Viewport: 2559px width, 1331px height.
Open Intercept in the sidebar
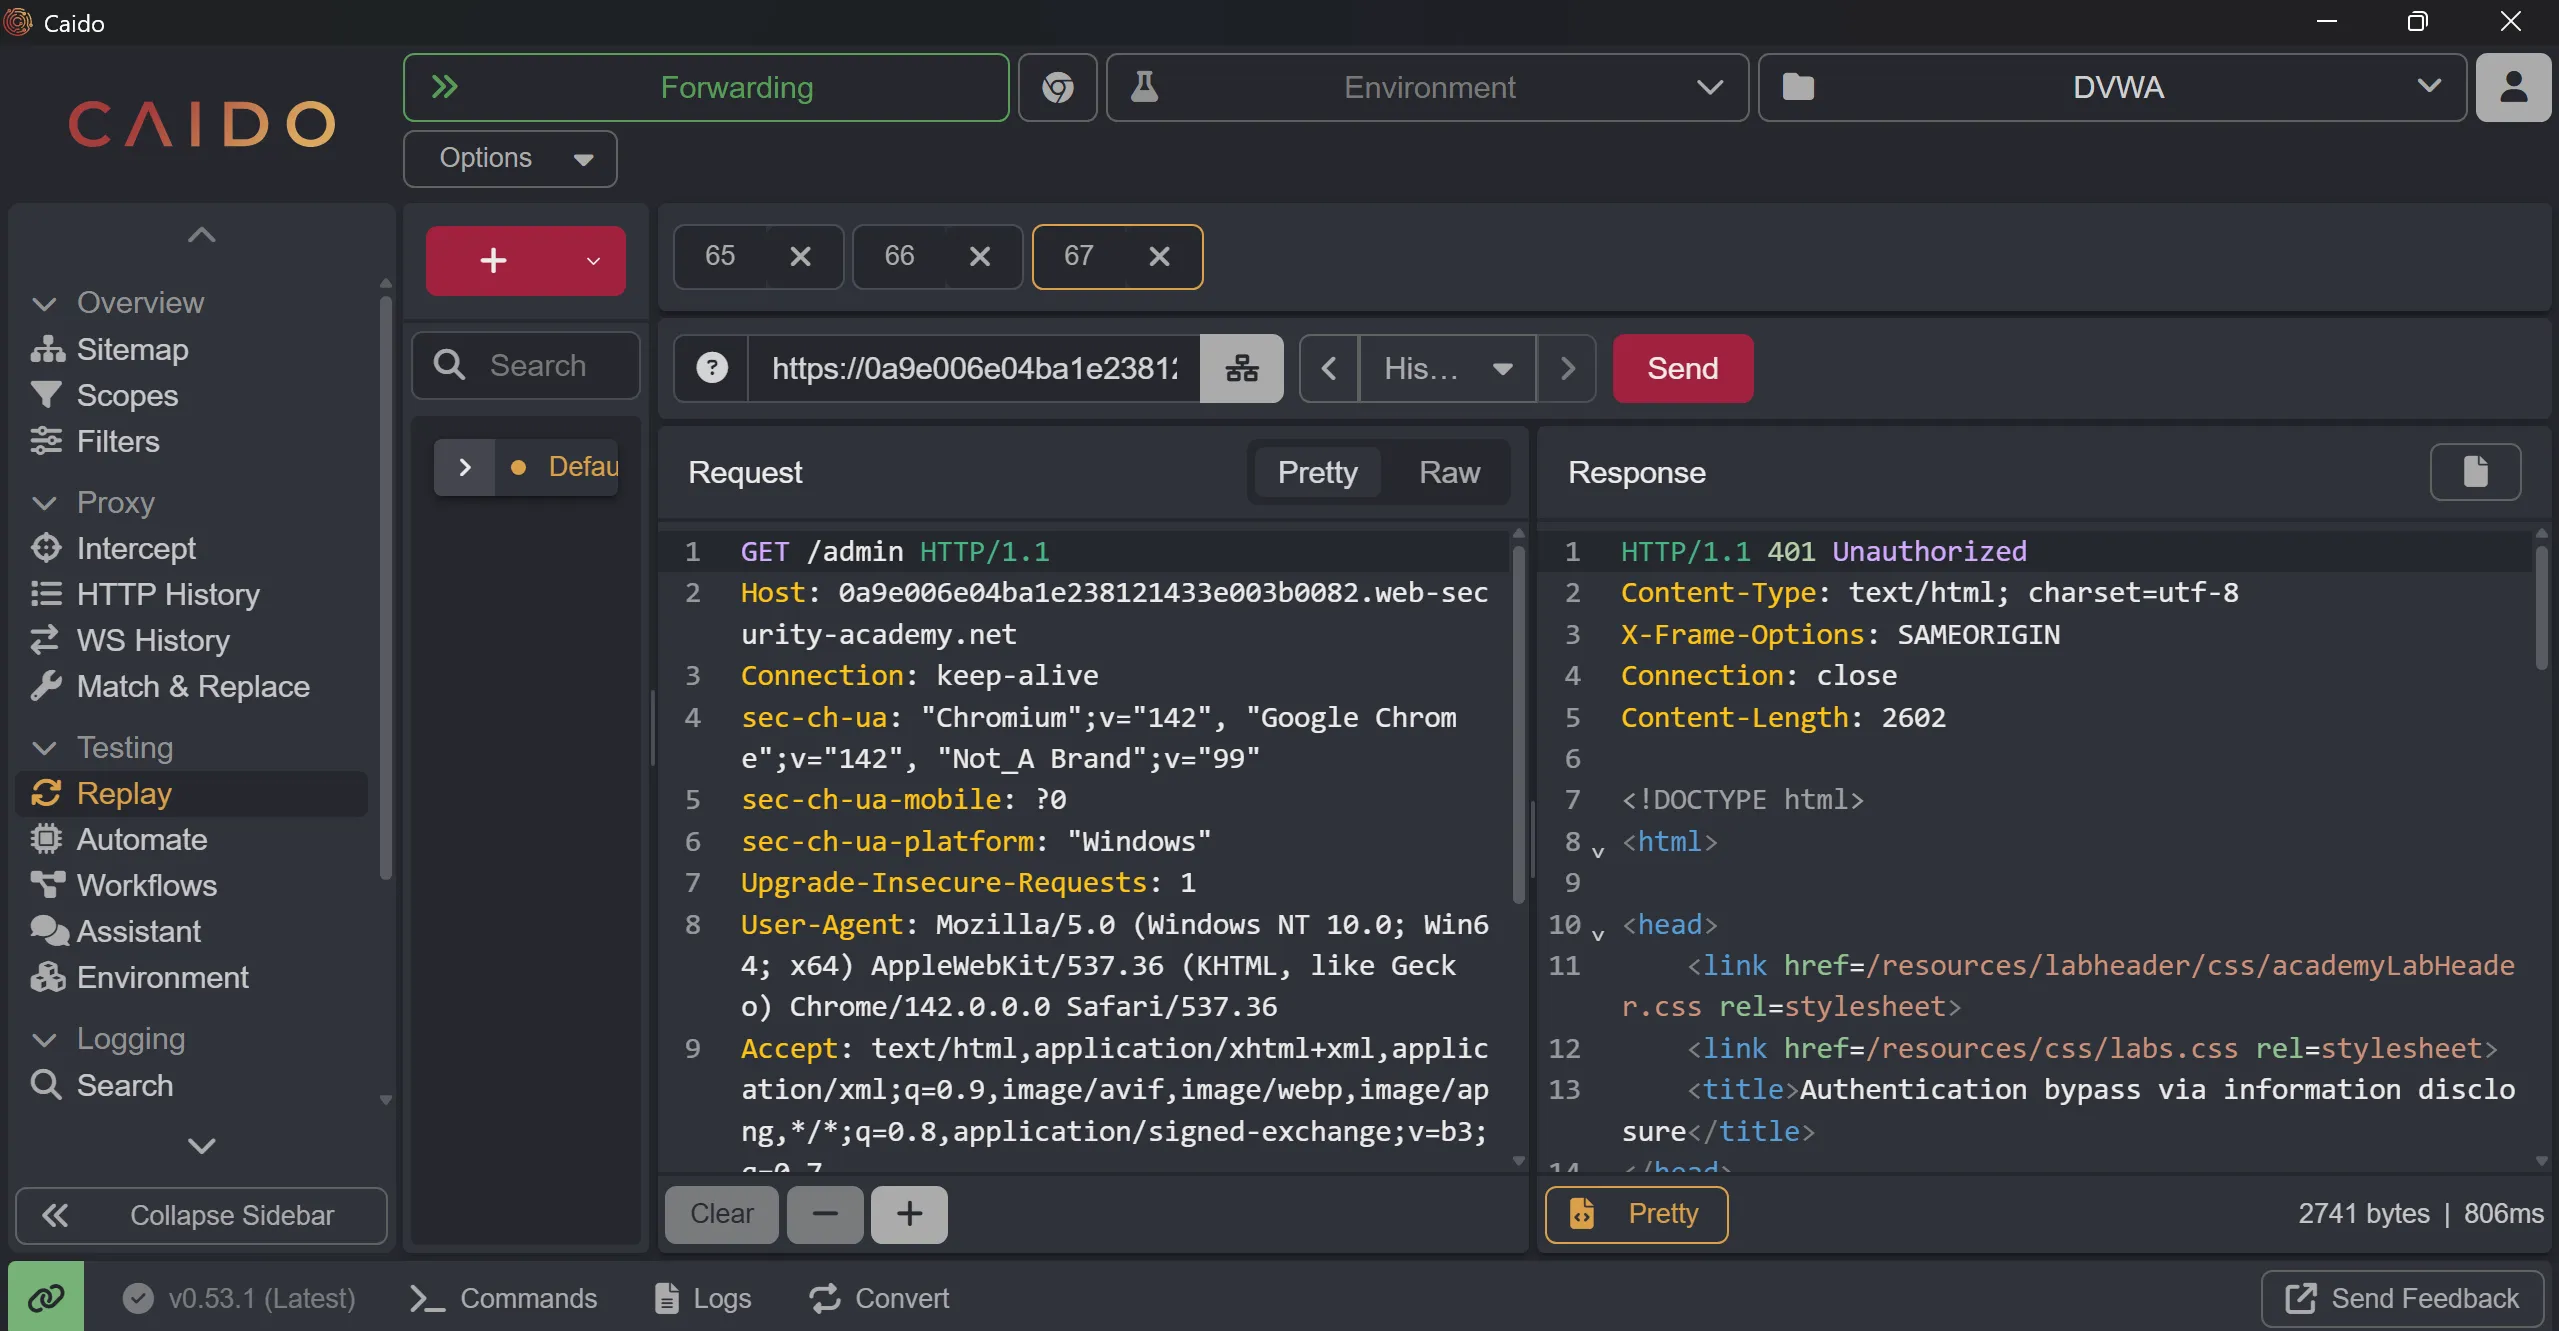(136, 548)
